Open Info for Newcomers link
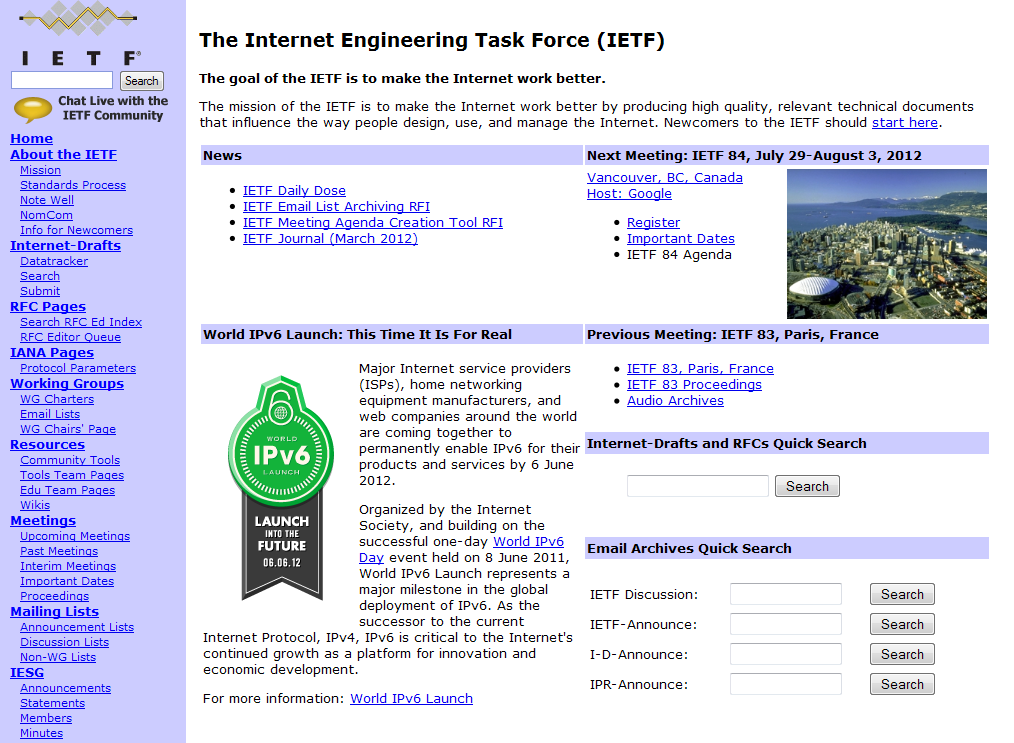The height and width of the screenshot is (743, 1014). coord(76,230)
